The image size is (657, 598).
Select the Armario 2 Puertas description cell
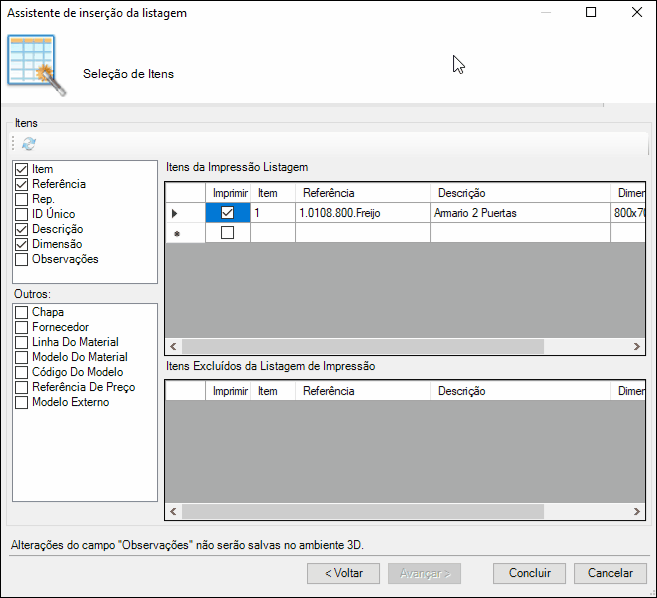coord(520,213)
